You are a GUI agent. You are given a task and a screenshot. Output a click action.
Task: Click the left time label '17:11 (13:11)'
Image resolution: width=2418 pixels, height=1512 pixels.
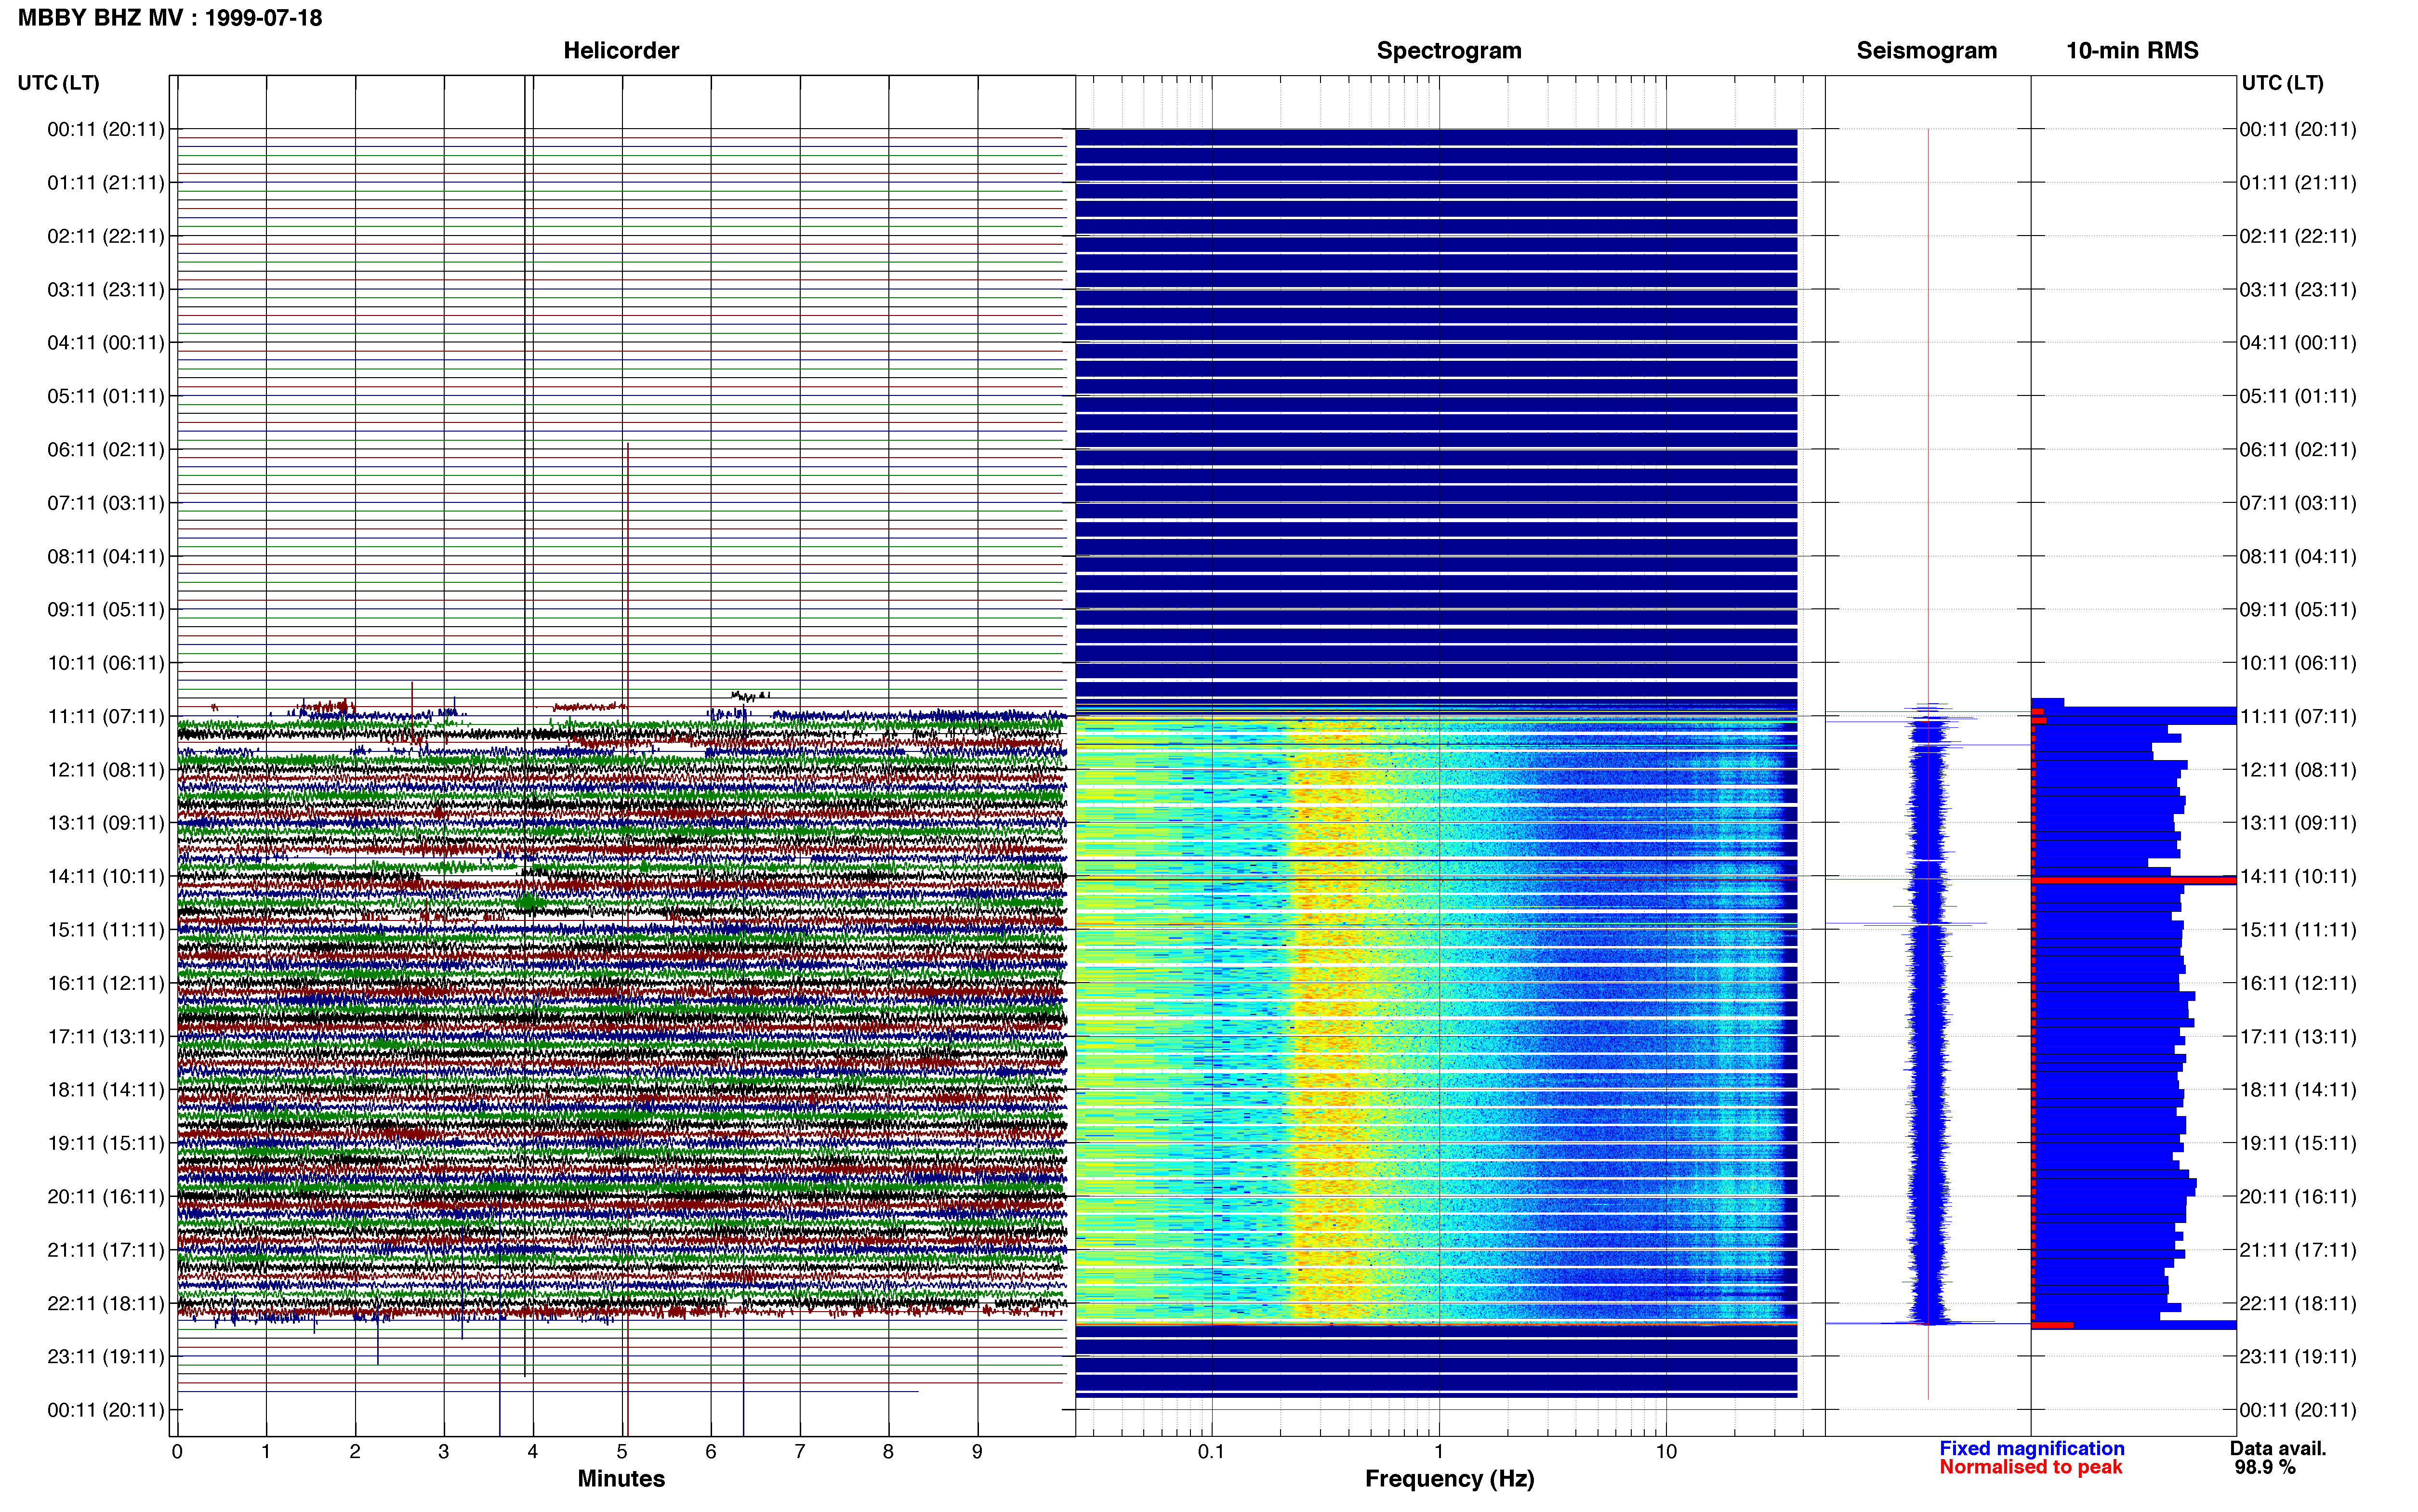coord(106,1037)
